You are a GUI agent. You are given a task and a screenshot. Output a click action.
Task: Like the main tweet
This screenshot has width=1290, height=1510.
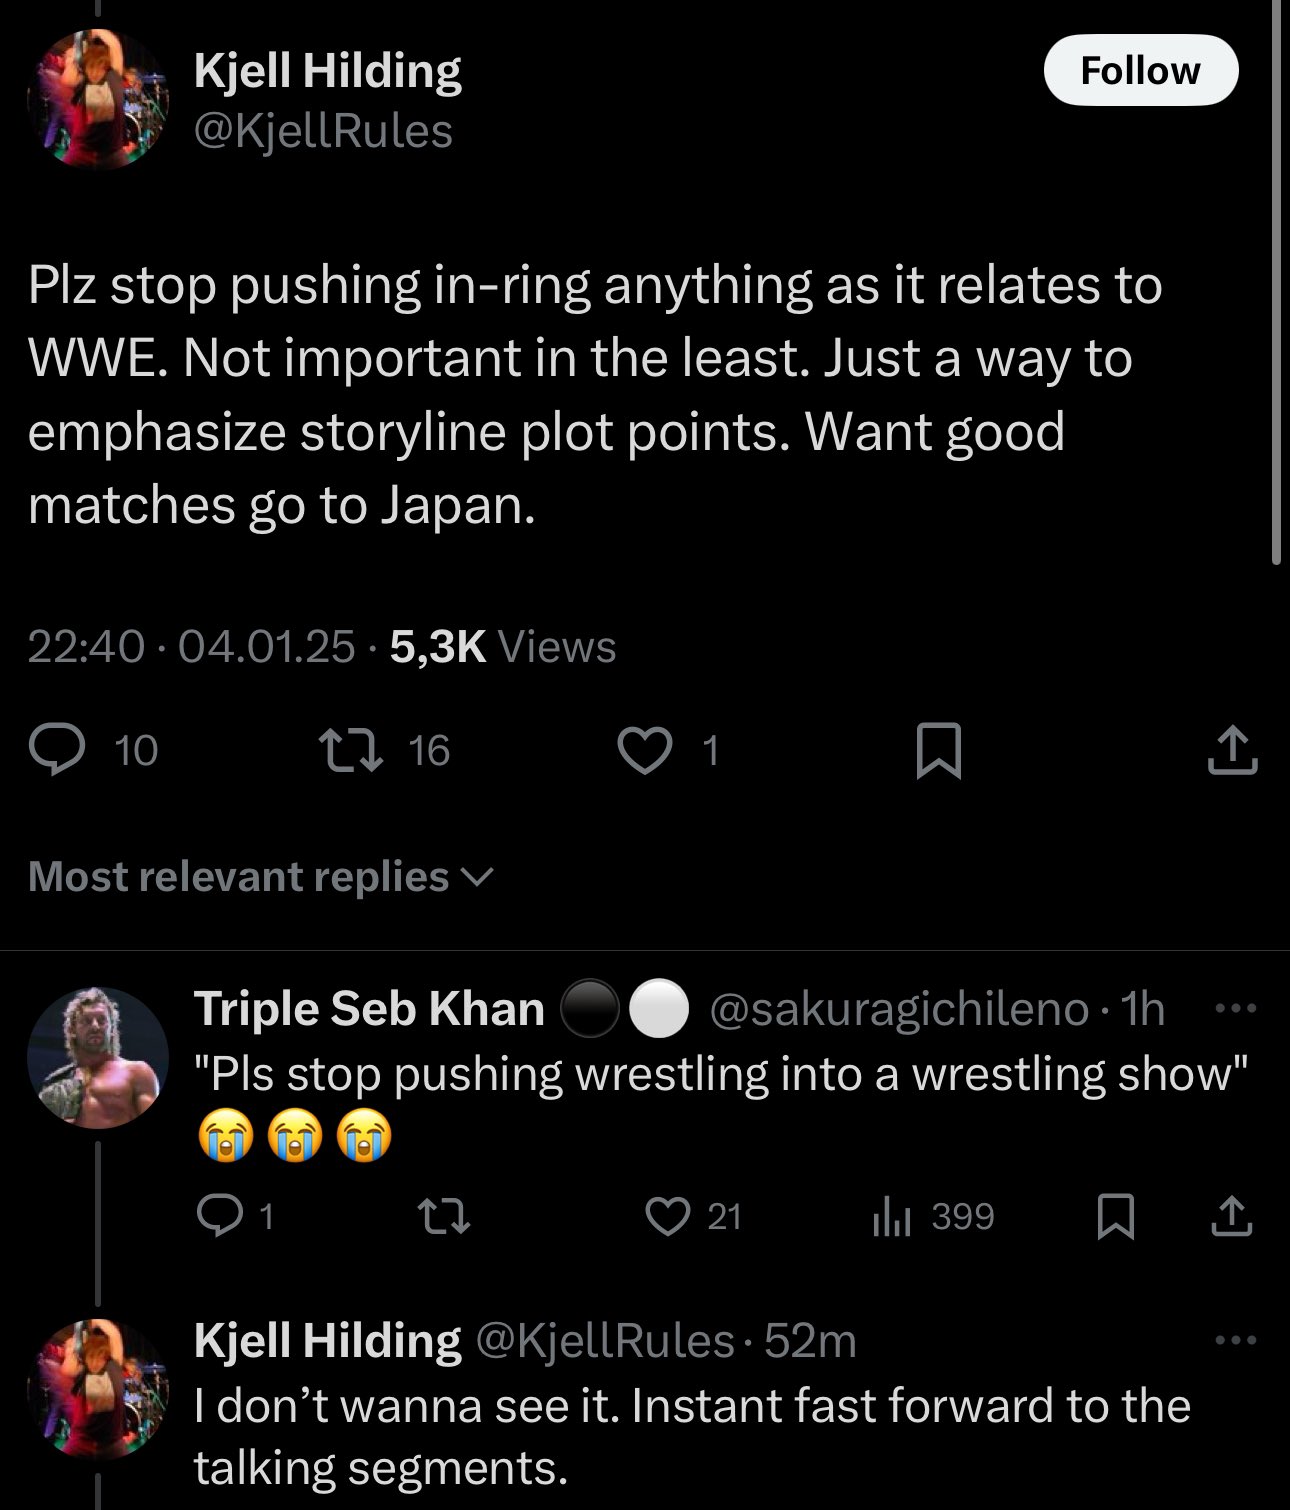point(644,750)
